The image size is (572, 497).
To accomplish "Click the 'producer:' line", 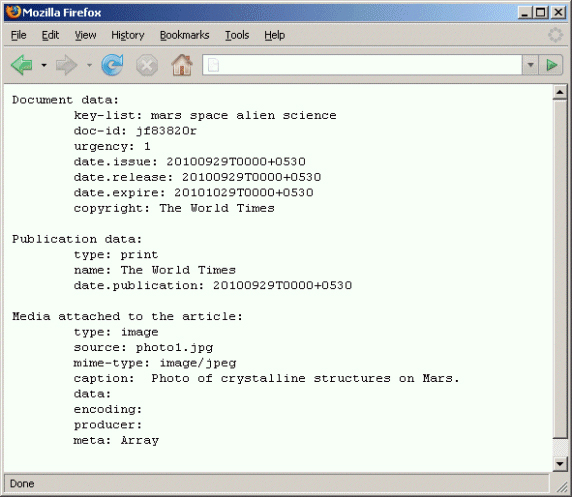I will pyautogui.click(x=108, y=425).
